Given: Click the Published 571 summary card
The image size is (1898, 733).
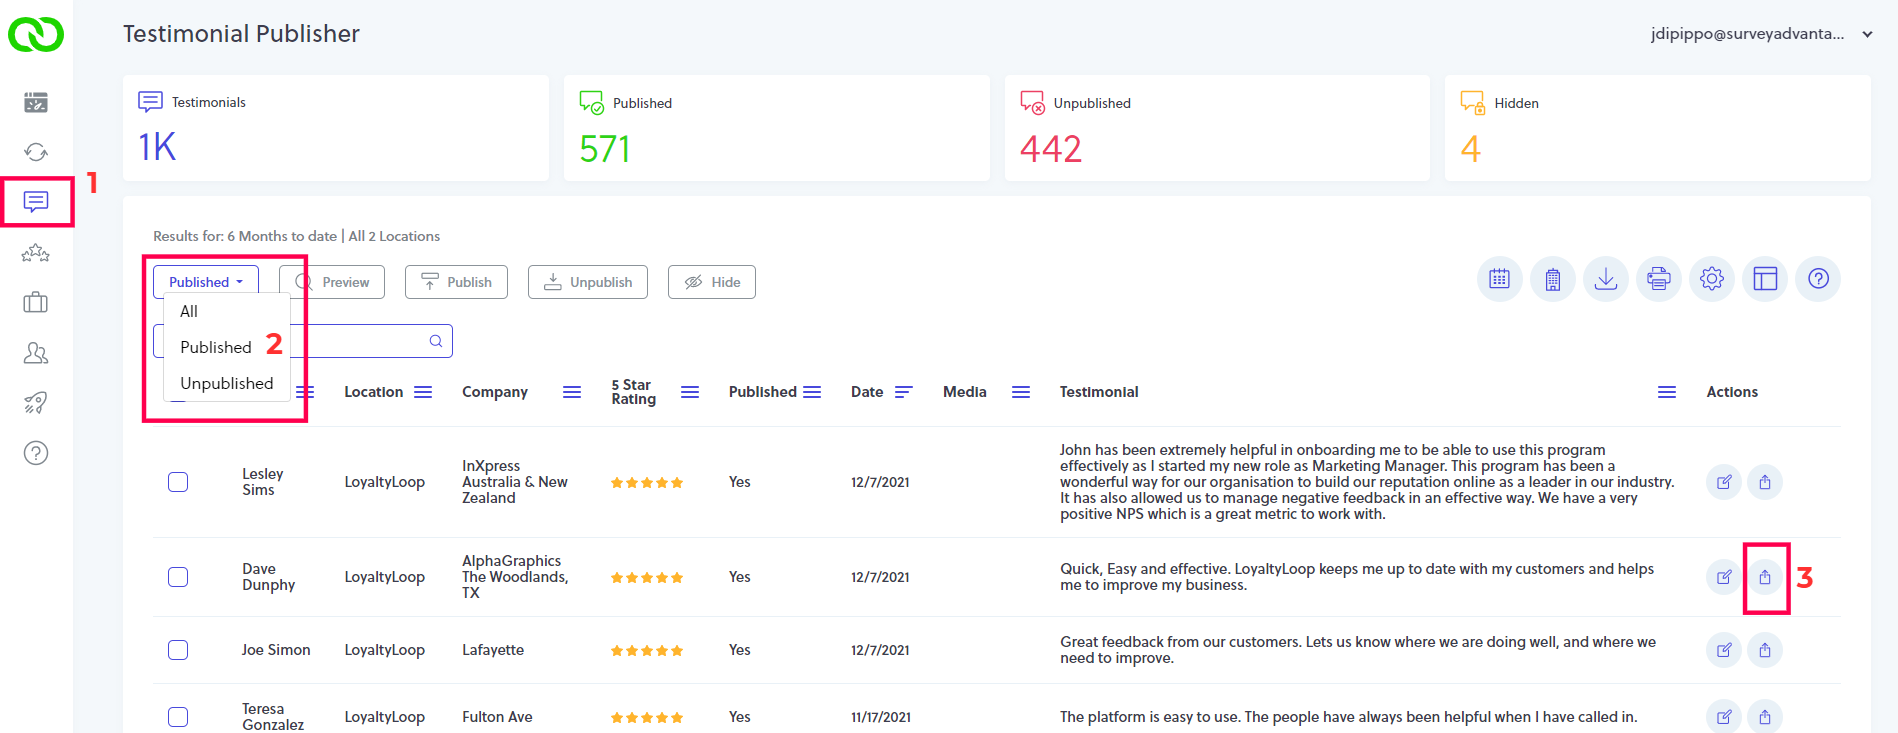Looking at the screenshot, I should pyautogui.click(x=777, y=128).
